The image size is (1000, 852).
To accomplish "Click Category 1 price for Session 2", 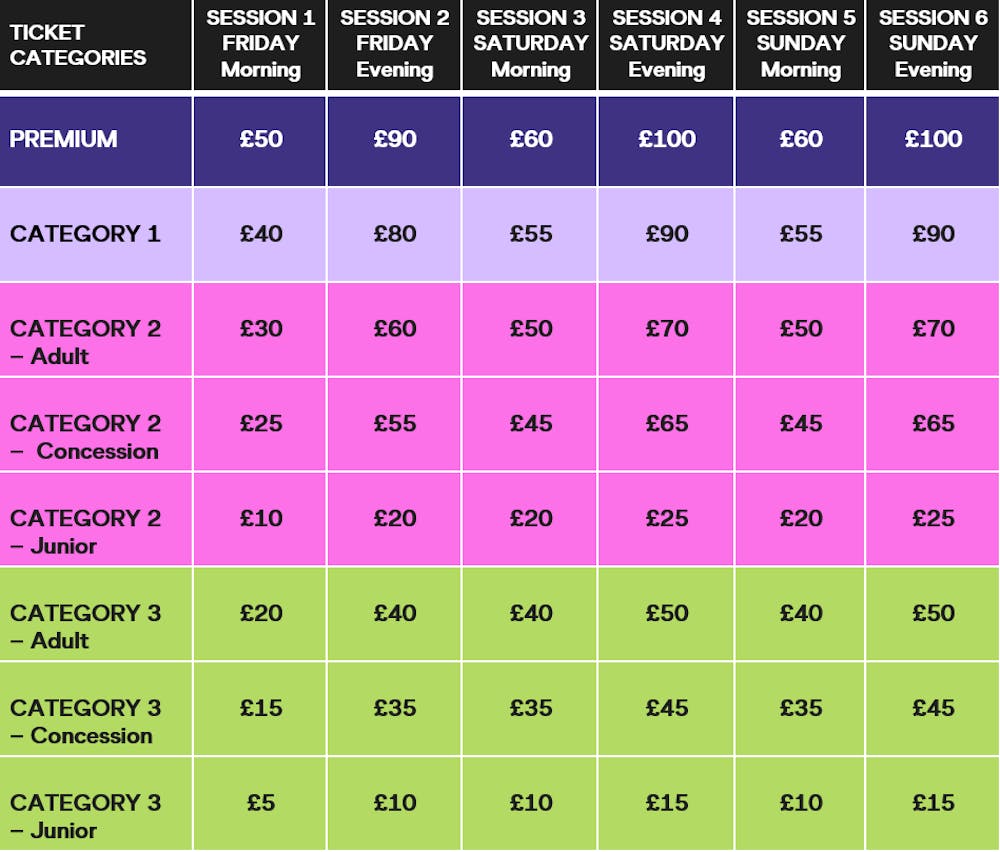I will [395, 234].
